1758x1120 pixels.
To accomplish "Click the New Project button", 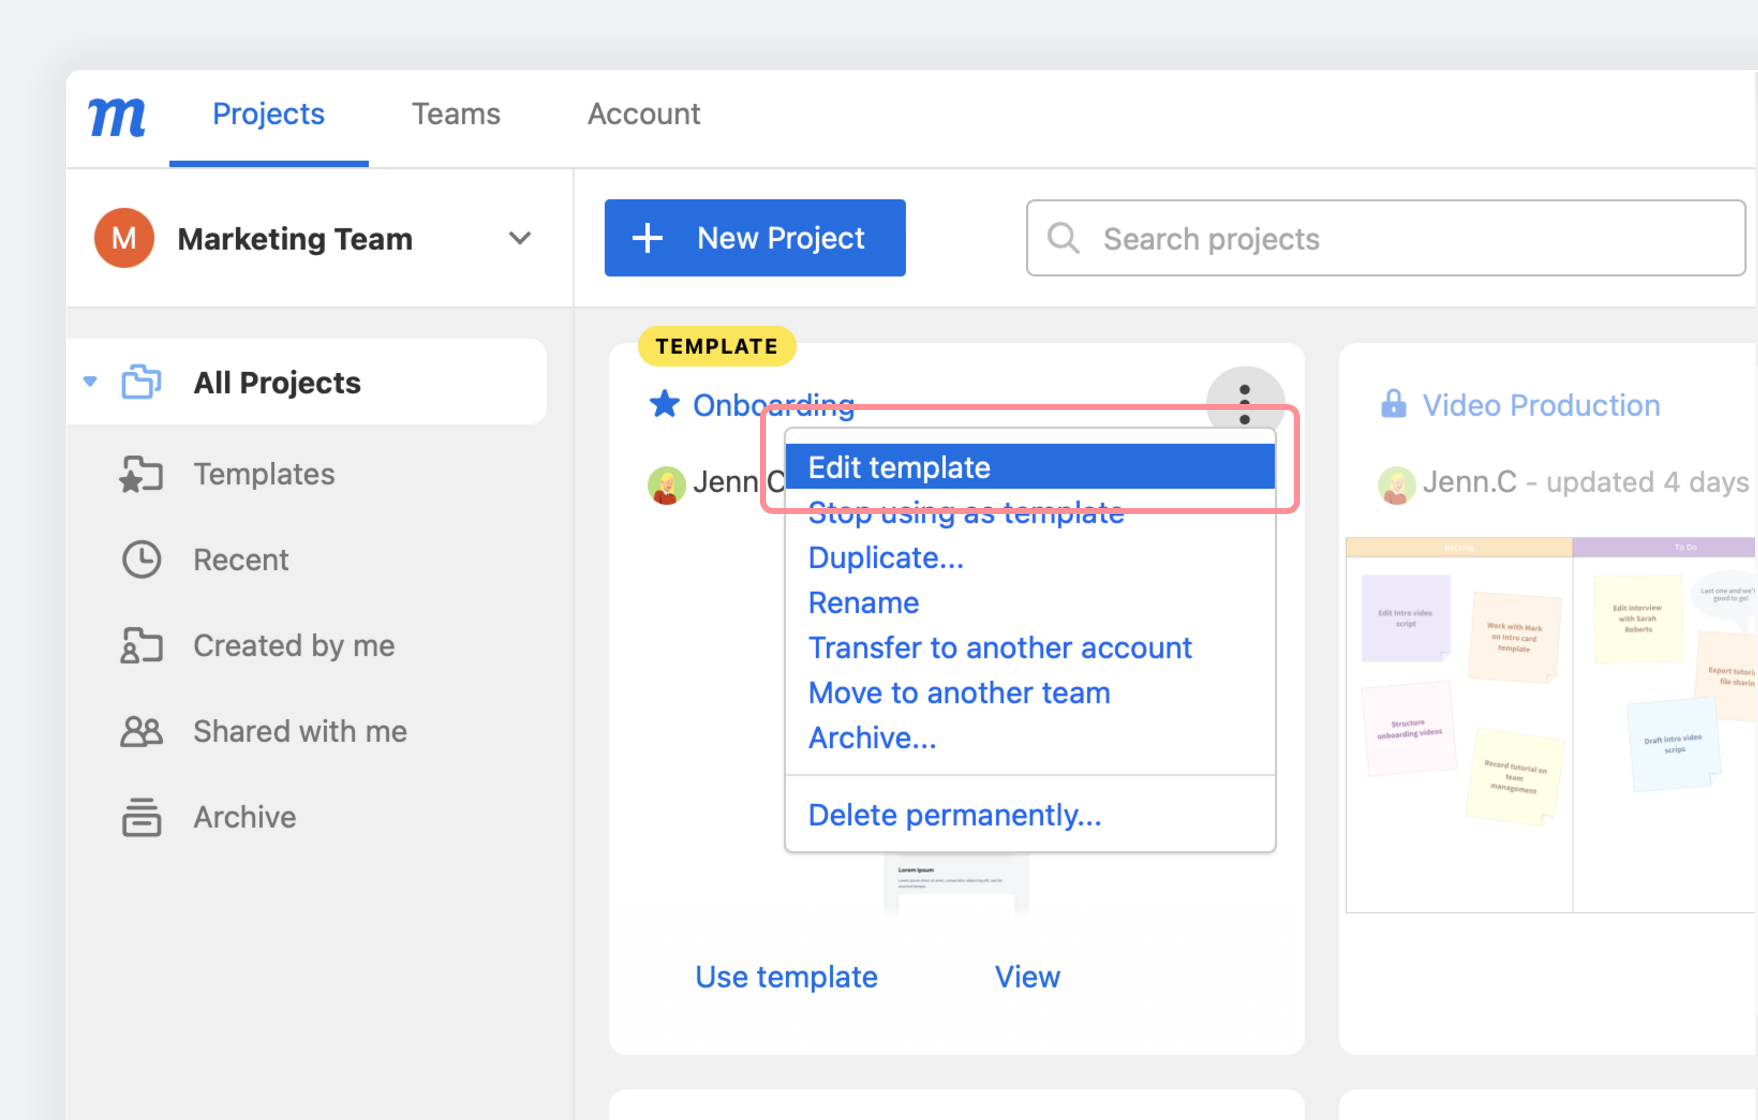I will click(754, 238).
